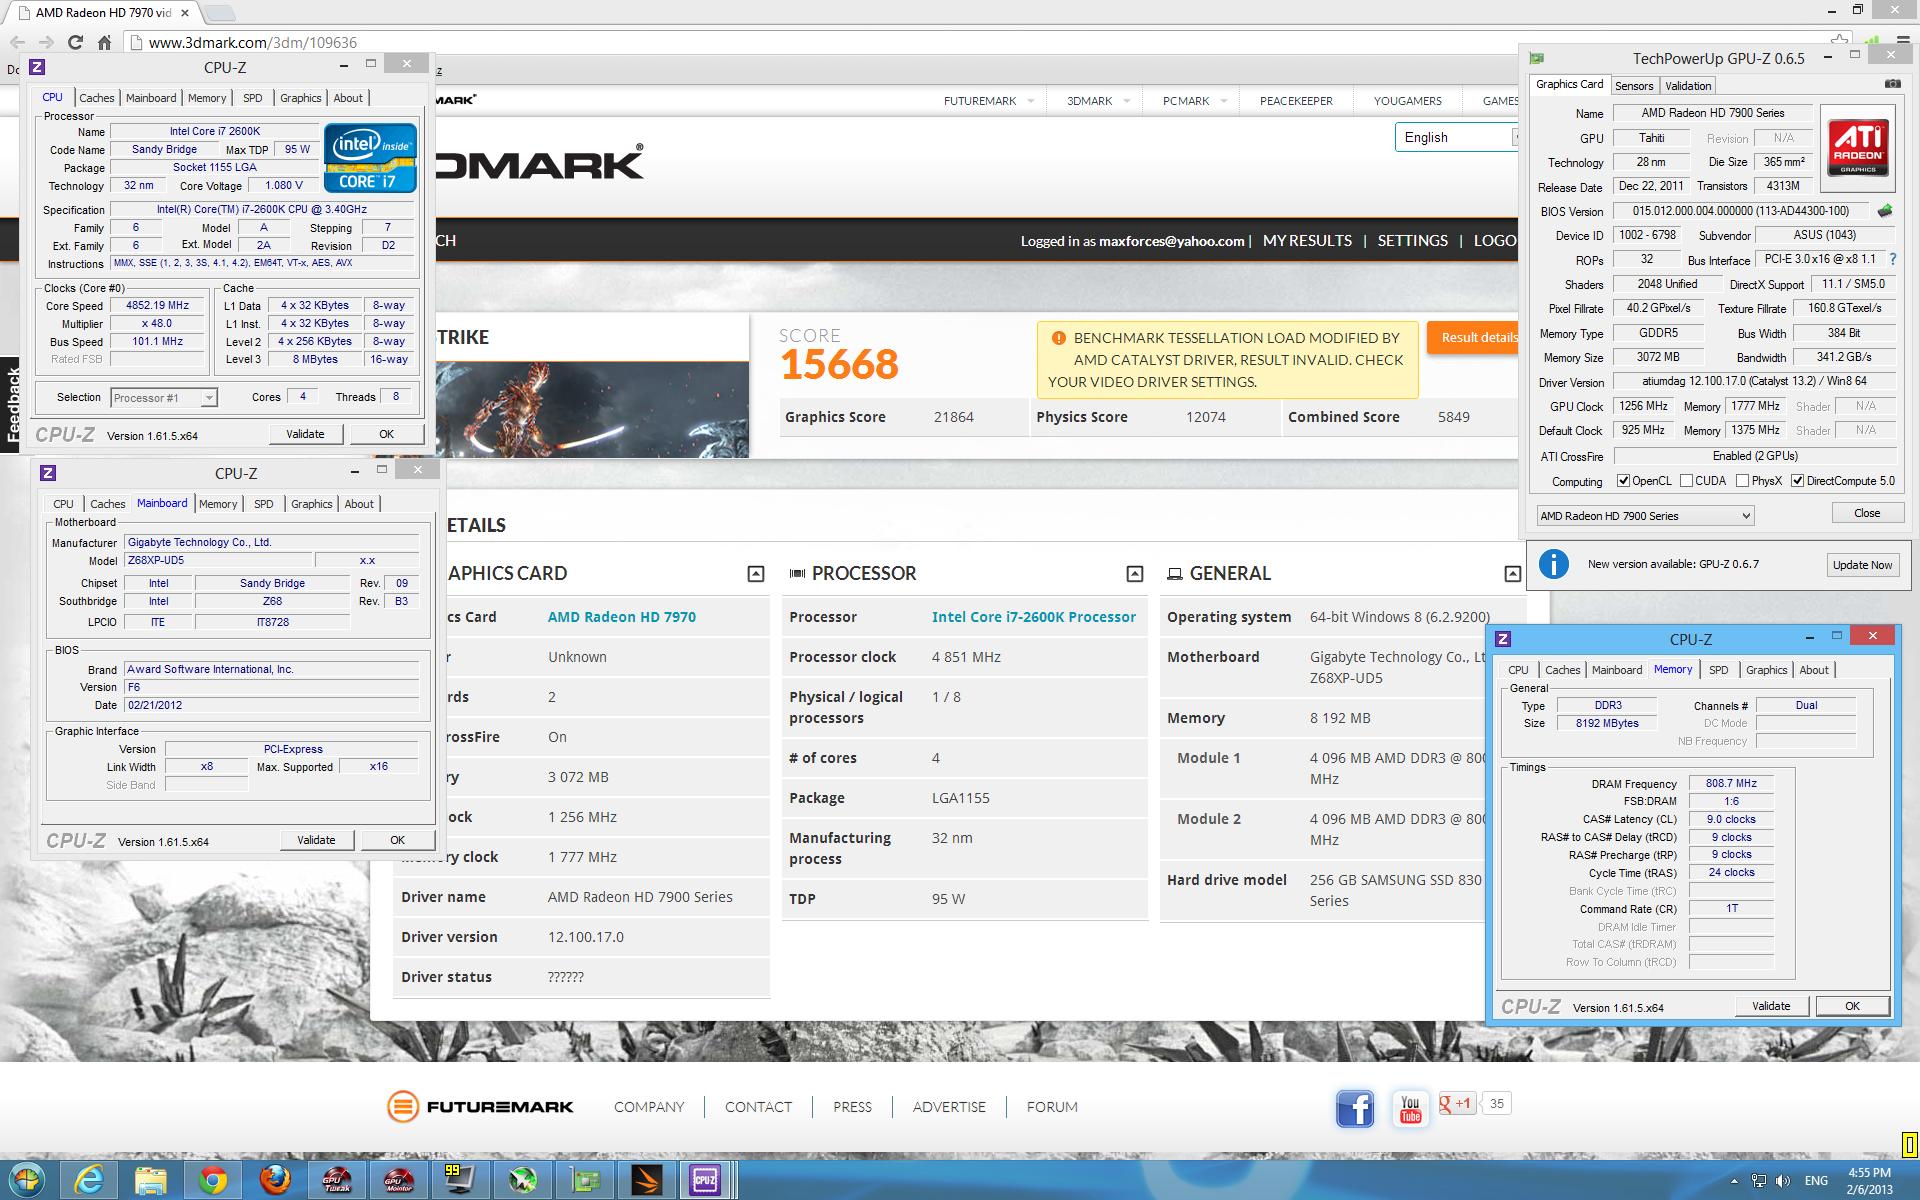Open File Explorer from the taskbar
Viewport: 1920px width, 1200px height.
click(151, 1180)
